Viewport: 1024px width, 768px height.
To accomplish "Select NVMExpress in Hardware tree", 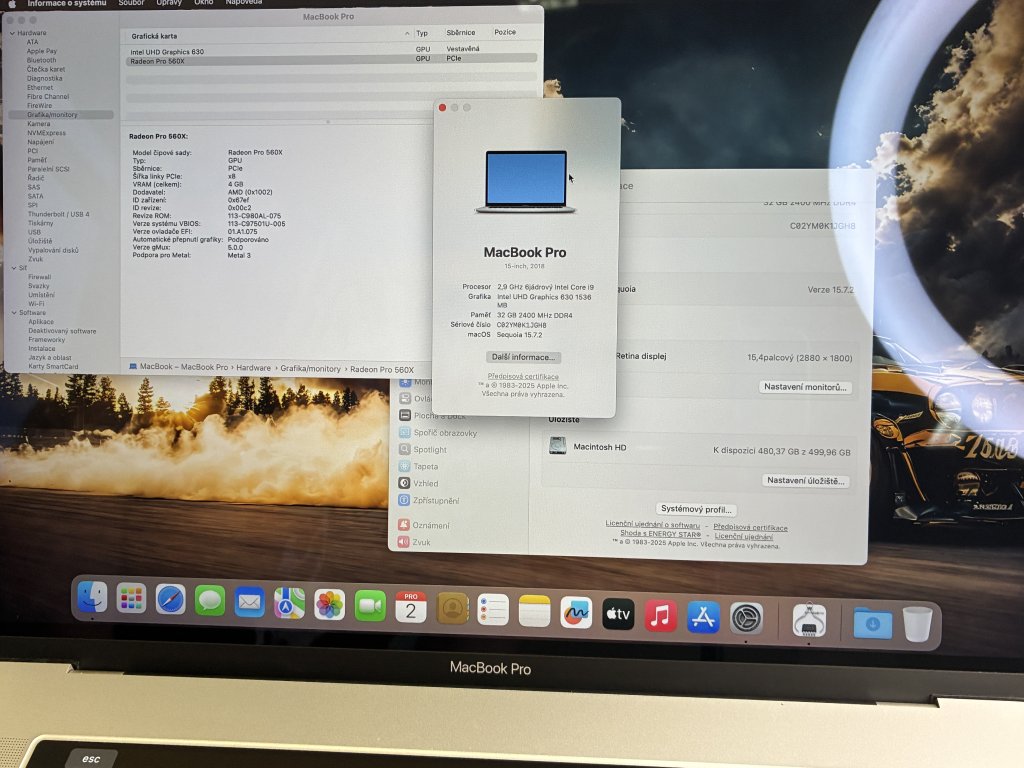I will [x=46, y=133].
